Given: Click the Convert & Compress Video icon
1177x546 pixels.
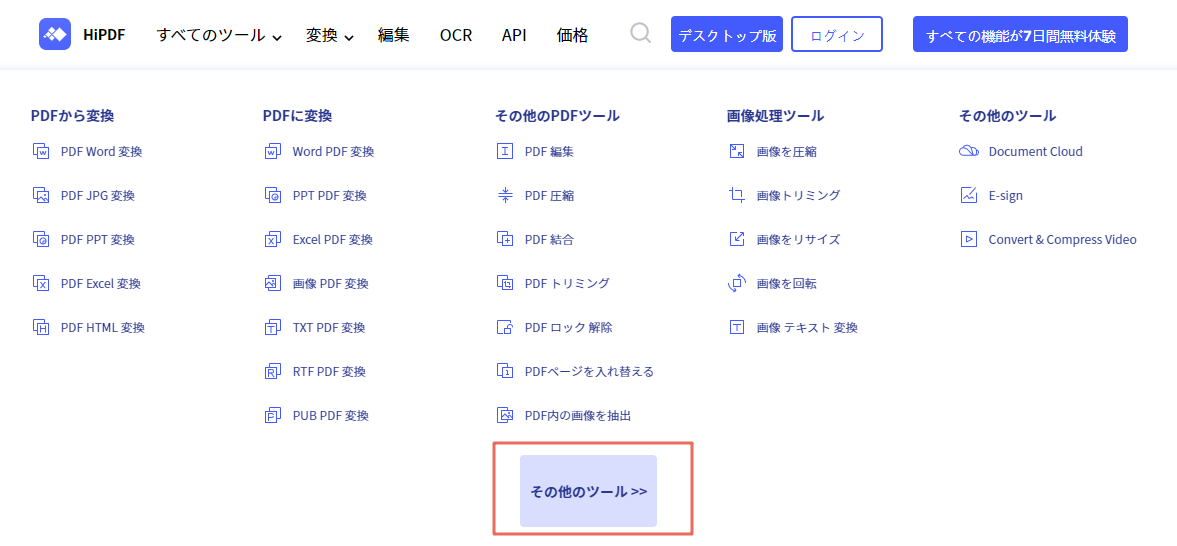Looking at the screenshot, I should (969, 240).
